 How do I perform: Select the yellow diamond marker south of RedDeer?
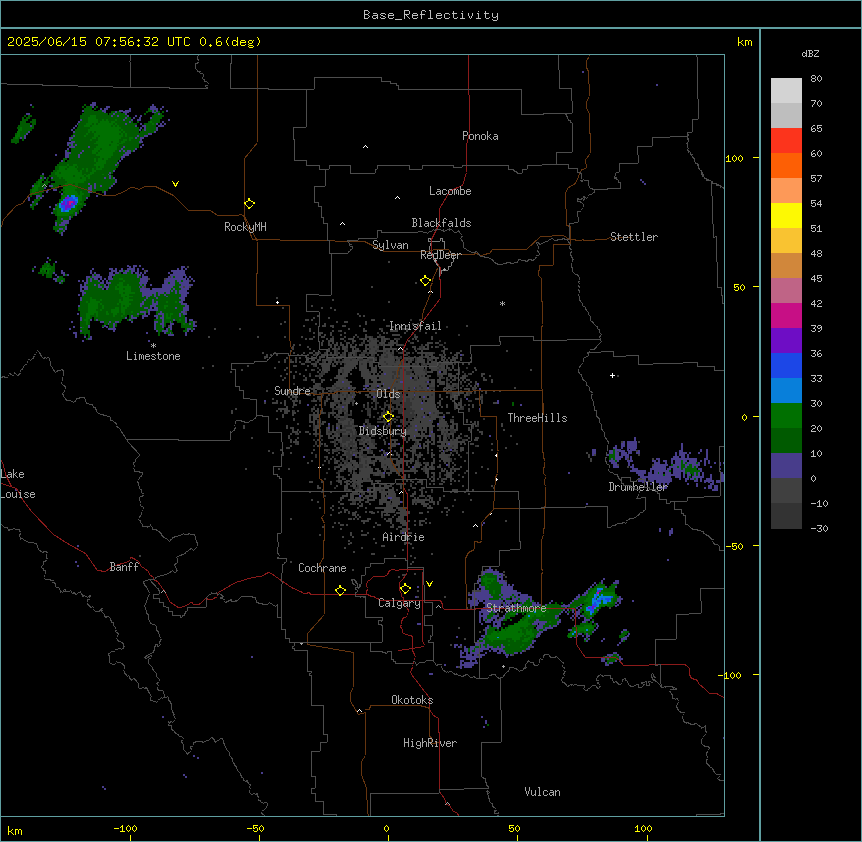tap(425, 281)
